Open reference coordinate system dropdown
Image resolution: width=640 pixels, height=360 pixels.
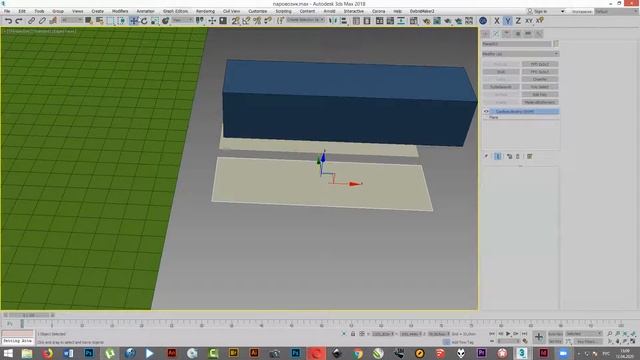(x=182, y=20)
